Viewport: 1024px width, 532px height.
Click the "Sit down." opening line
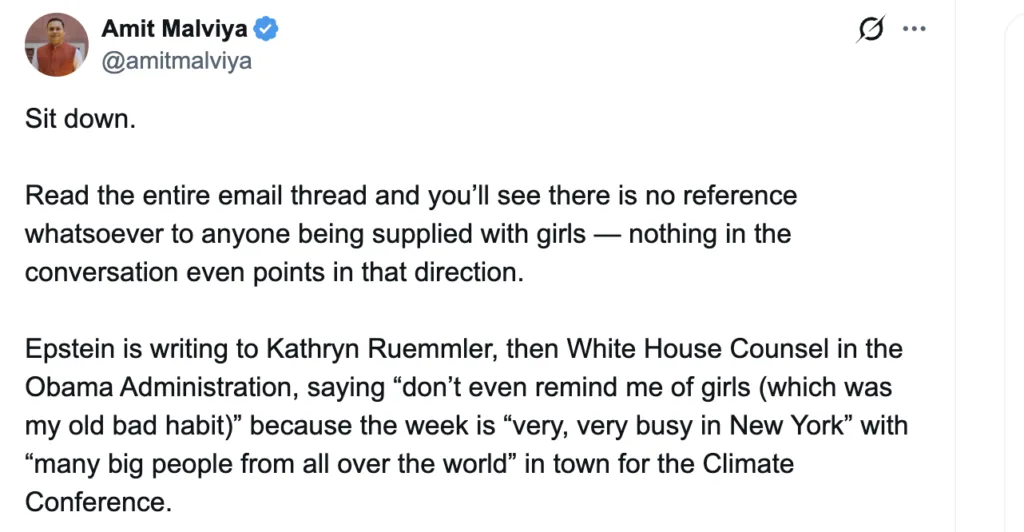[x=79, y=120]
